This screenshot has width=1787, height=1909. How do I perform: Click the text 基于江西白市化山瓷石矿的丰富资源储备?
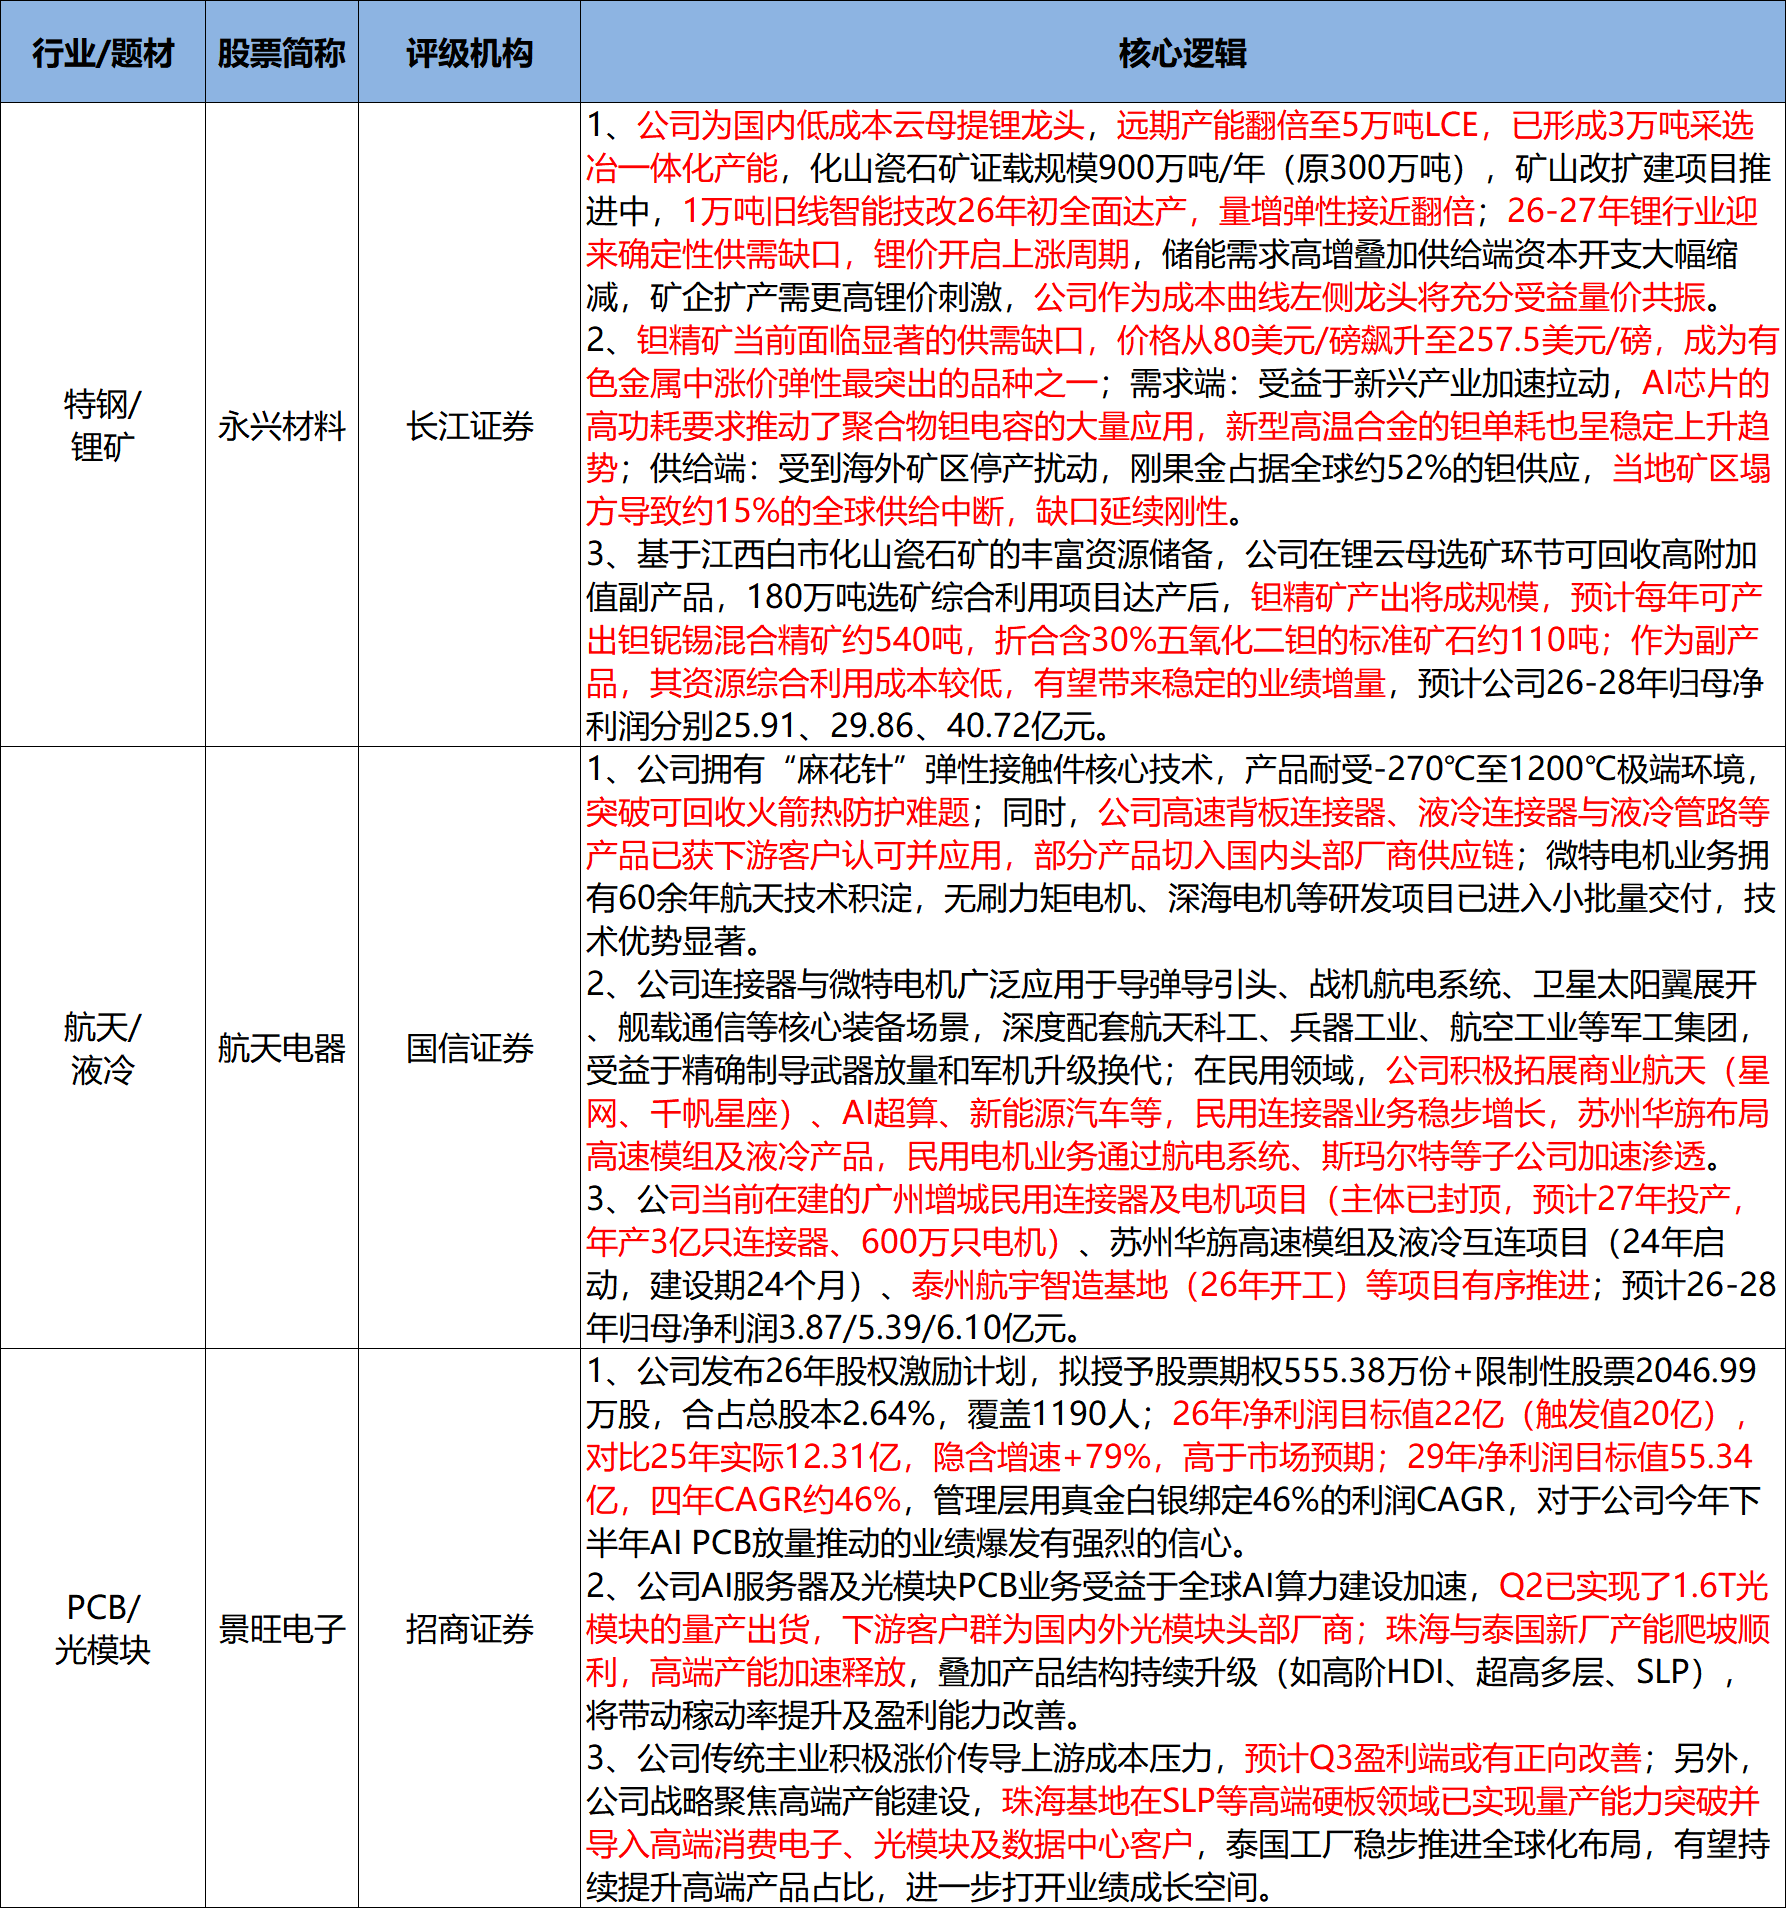925,555
